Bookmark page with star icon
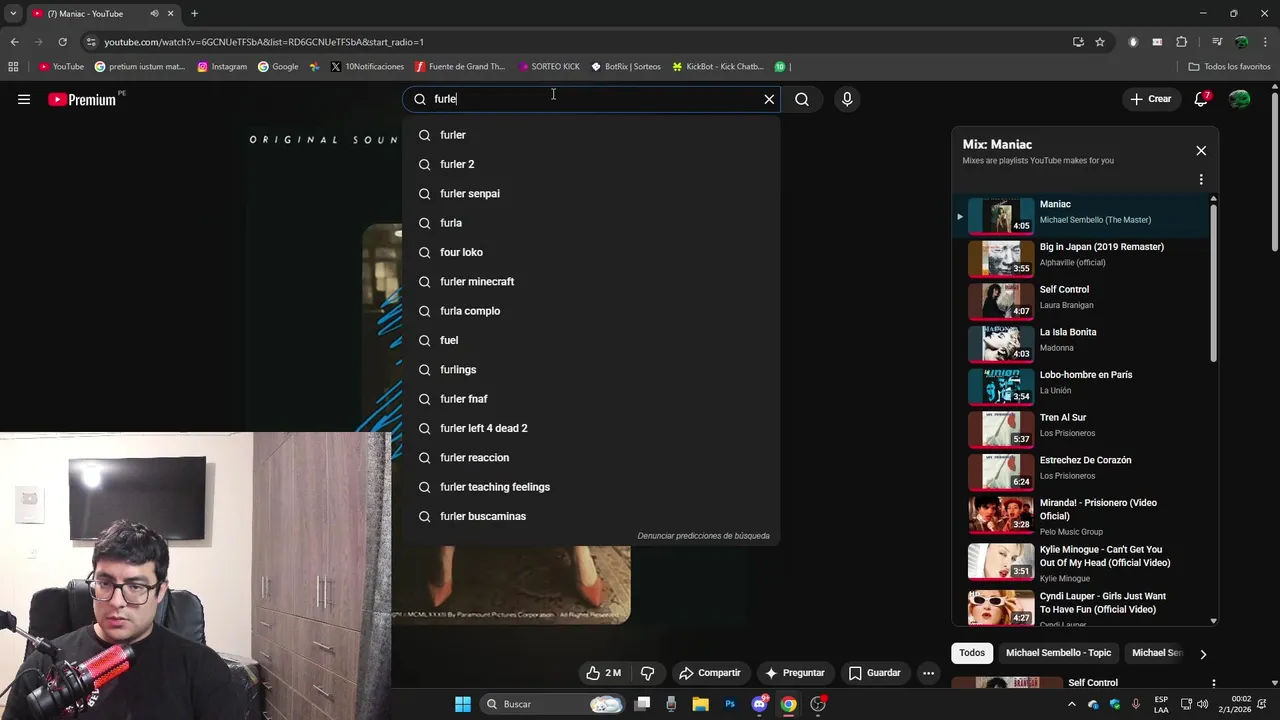 coord(1100,42)
